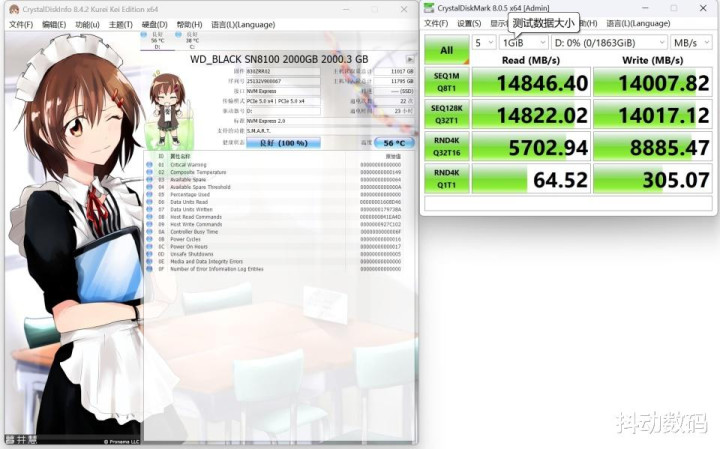Click the chibi character image in CrystalDiskInfo
This screenshot has width=720, height=449.
click(167, 108)
